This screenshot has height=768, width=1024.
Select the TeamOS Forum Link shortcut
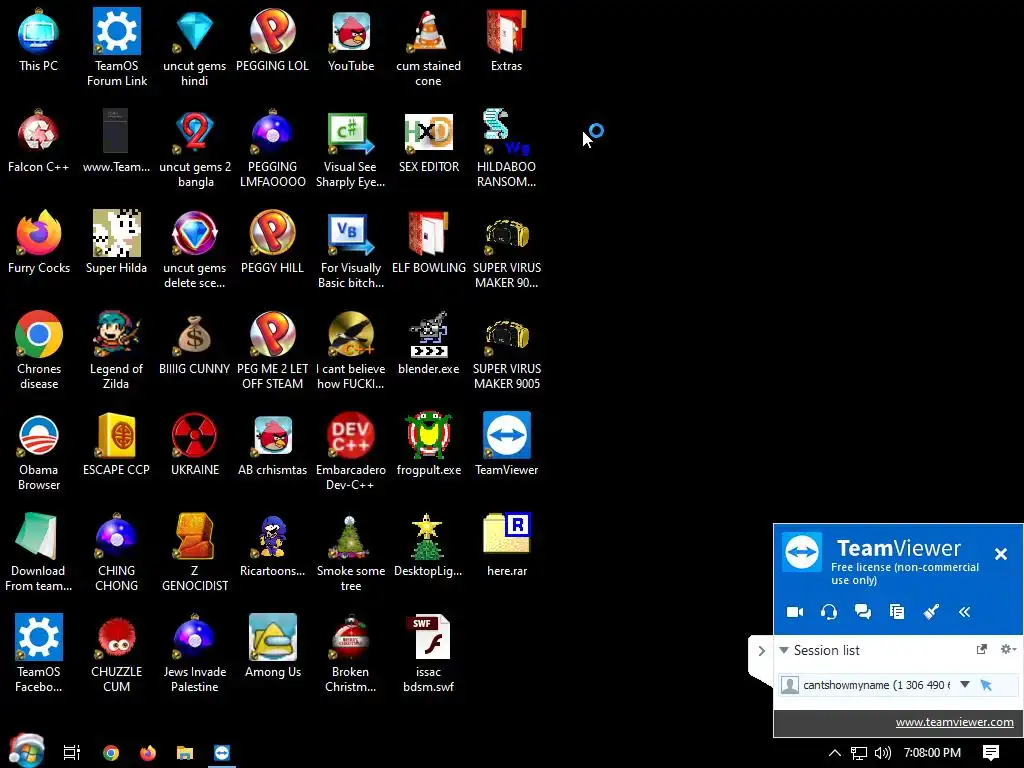point(117,48)
